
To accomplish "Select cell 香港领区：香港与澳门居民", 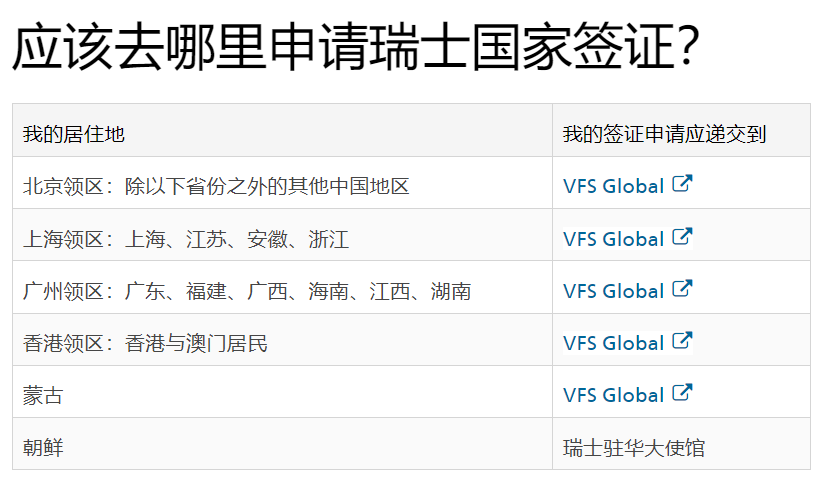I will point(282,340).
